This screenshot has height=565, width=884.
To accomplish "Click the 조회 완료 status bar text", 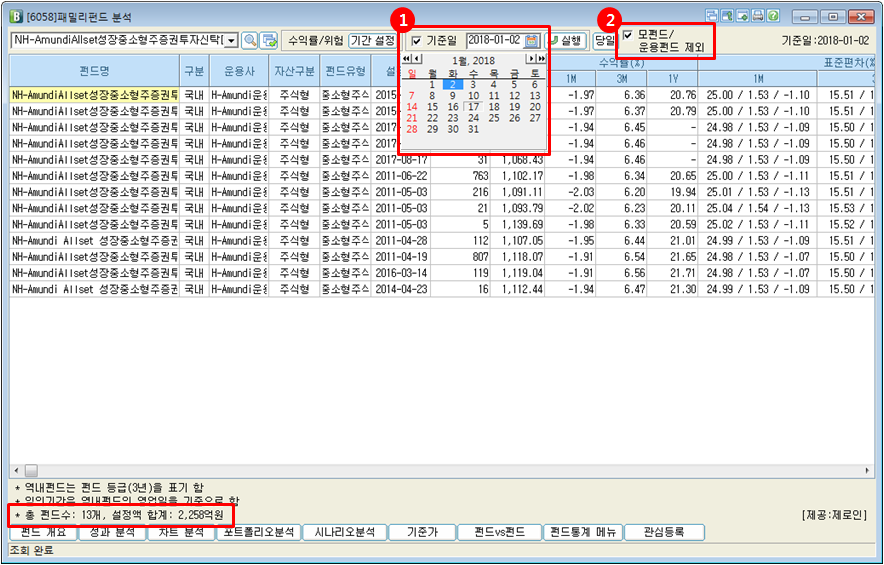I will click(32, 550).
